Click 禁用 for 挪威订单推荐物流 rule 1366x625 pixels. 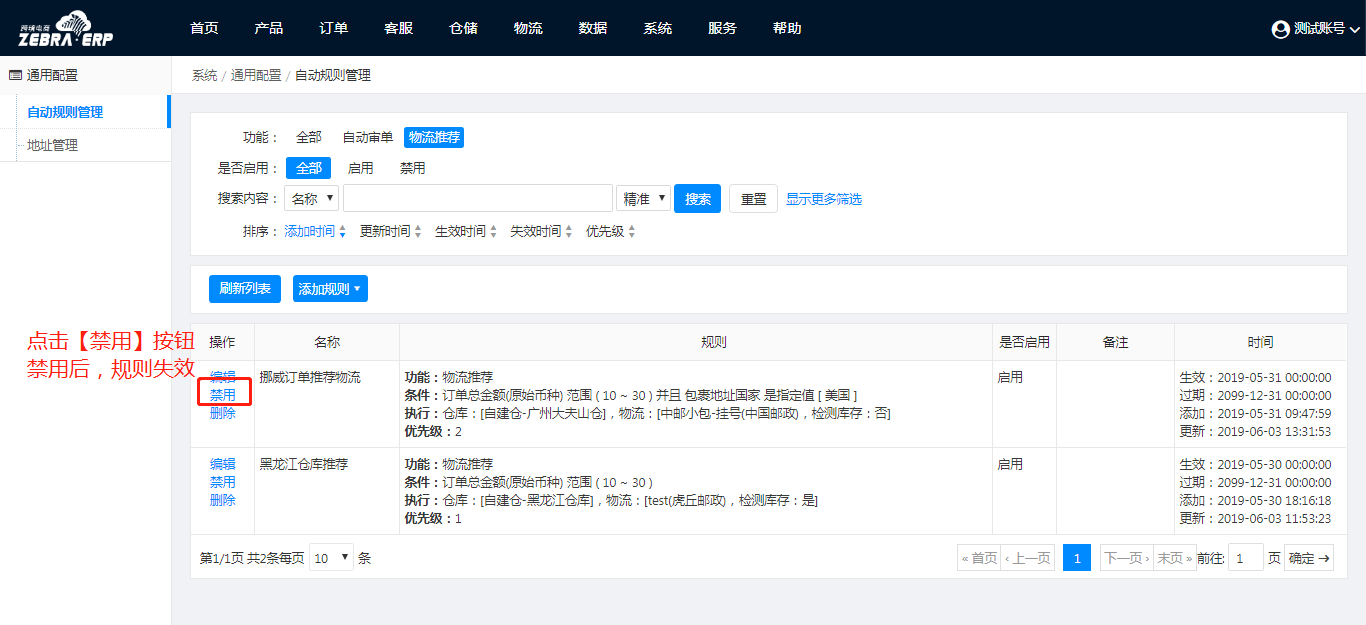(x=223, y=395)
